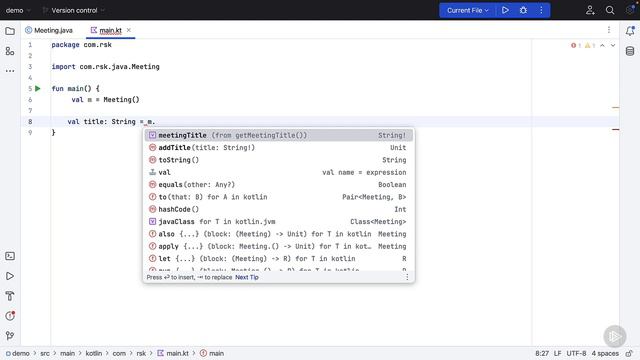Open the Current File run configuration dropdown
The image size is (640, 360).
pyautogui.click(x=467, y=10)
